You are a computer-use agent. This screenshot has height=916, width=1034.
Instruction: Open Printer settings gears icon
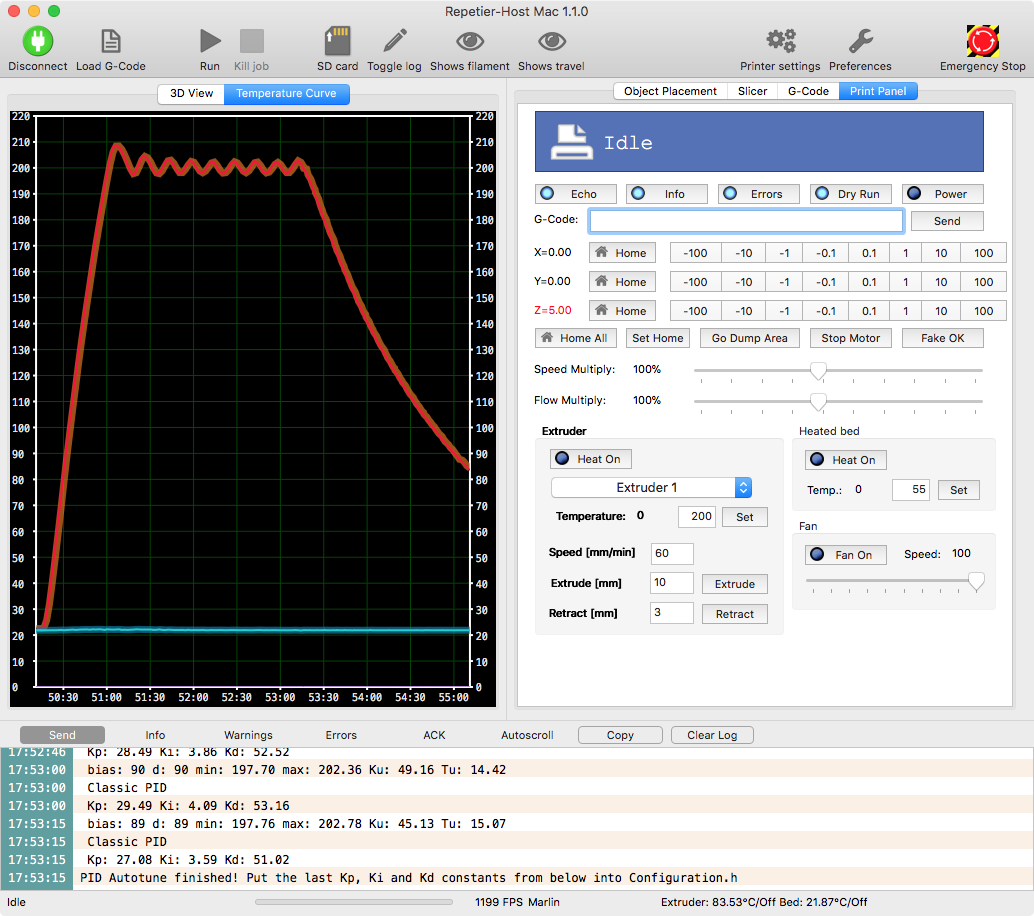[780, 41]
